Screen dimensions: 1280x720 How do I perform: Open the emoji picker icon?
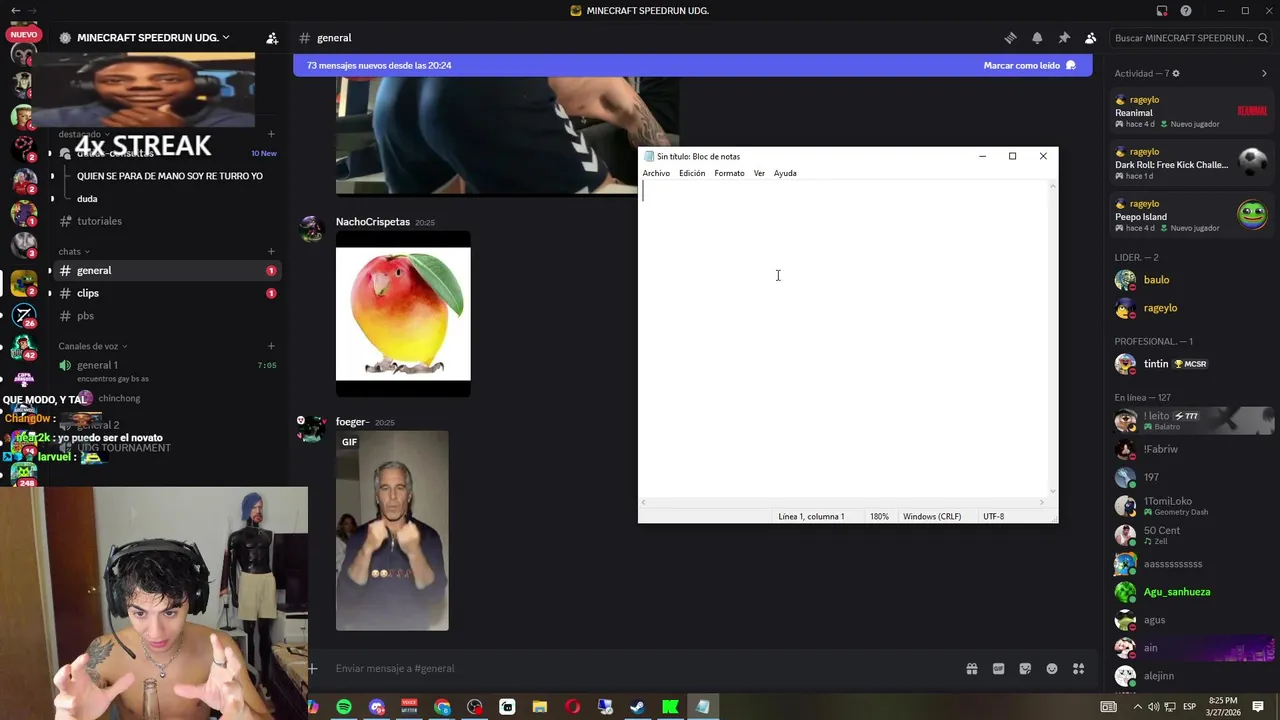(x=1052, y=669)
